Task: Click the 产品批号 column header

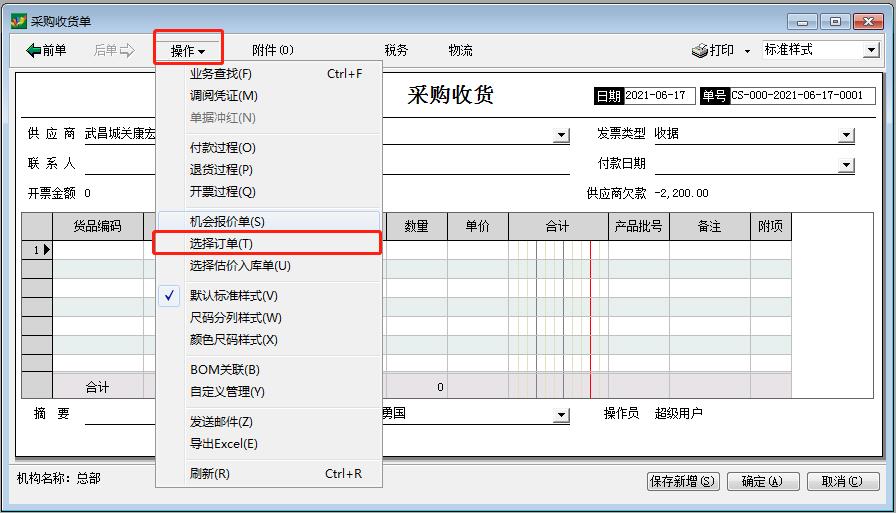Action: (639, 226)
